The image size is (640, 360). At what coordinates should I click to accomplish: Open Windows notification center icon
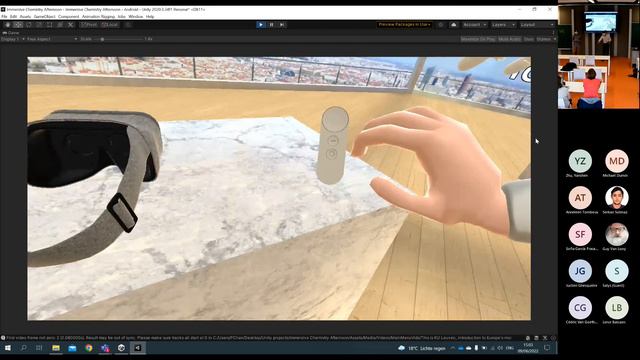(547, 348)
